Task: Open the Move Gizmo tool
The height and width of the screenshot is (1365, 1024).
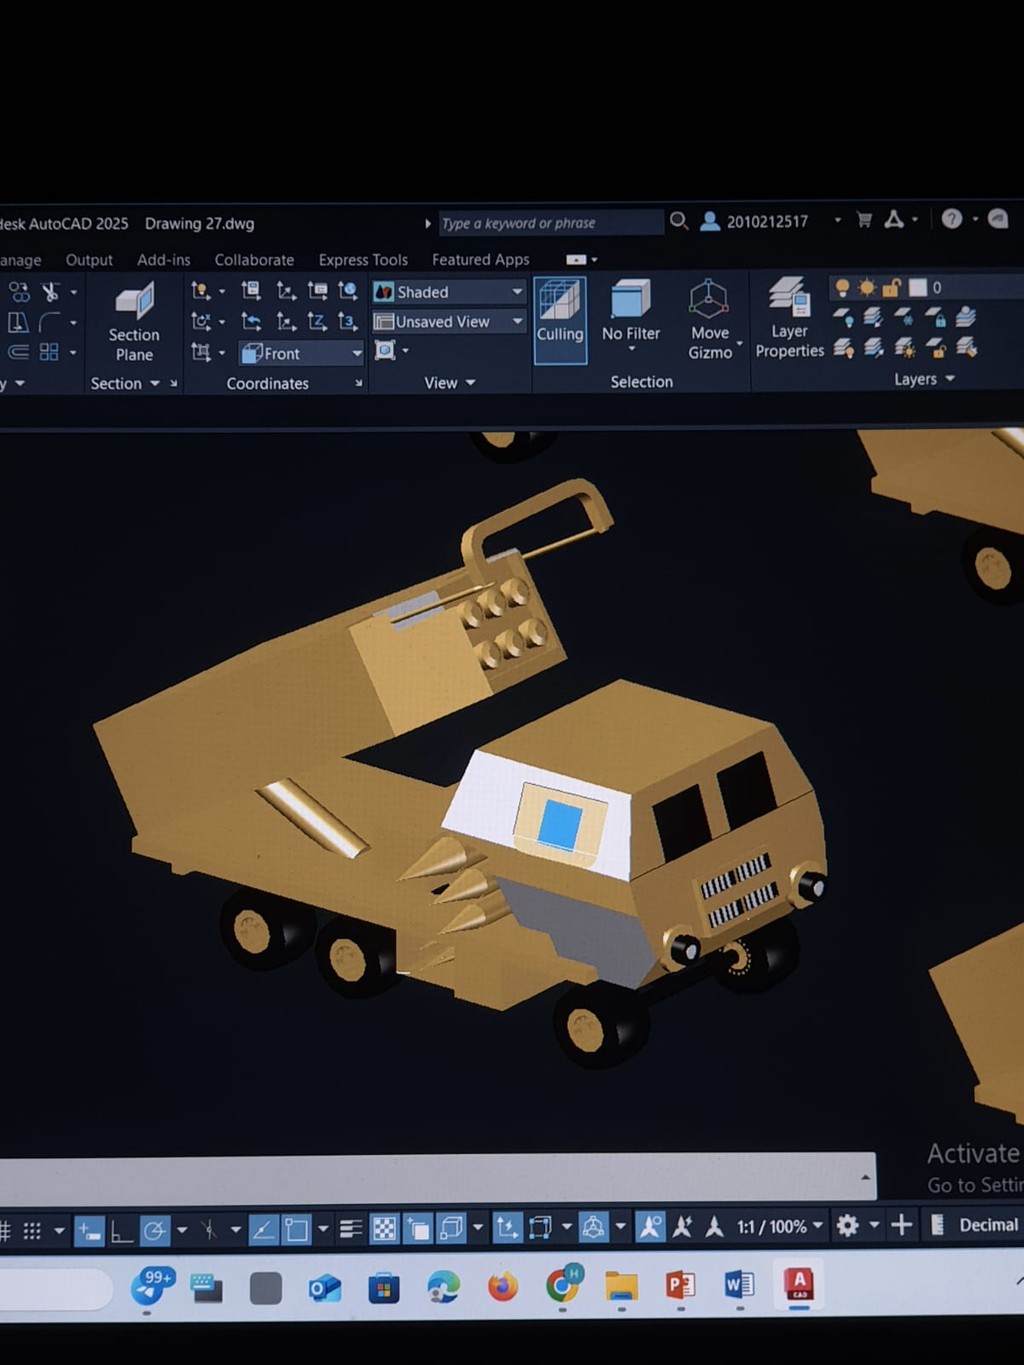Action: [x=709, y=319]
